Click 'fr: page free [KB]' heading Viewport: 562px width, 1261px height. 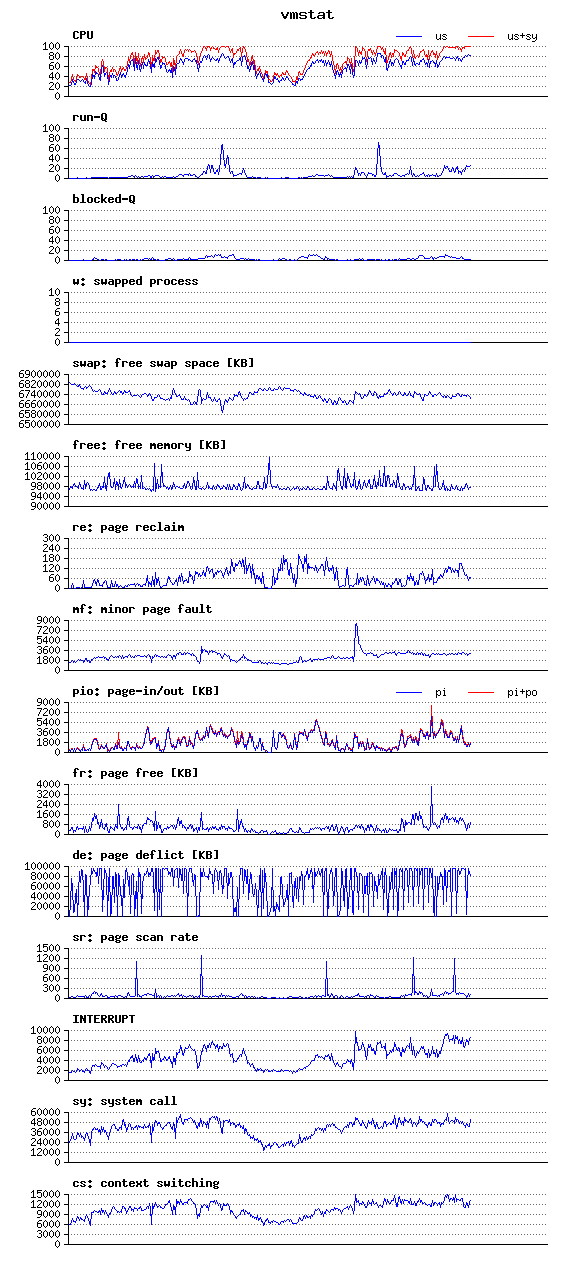pyautogui.click(x=135, y=773)
